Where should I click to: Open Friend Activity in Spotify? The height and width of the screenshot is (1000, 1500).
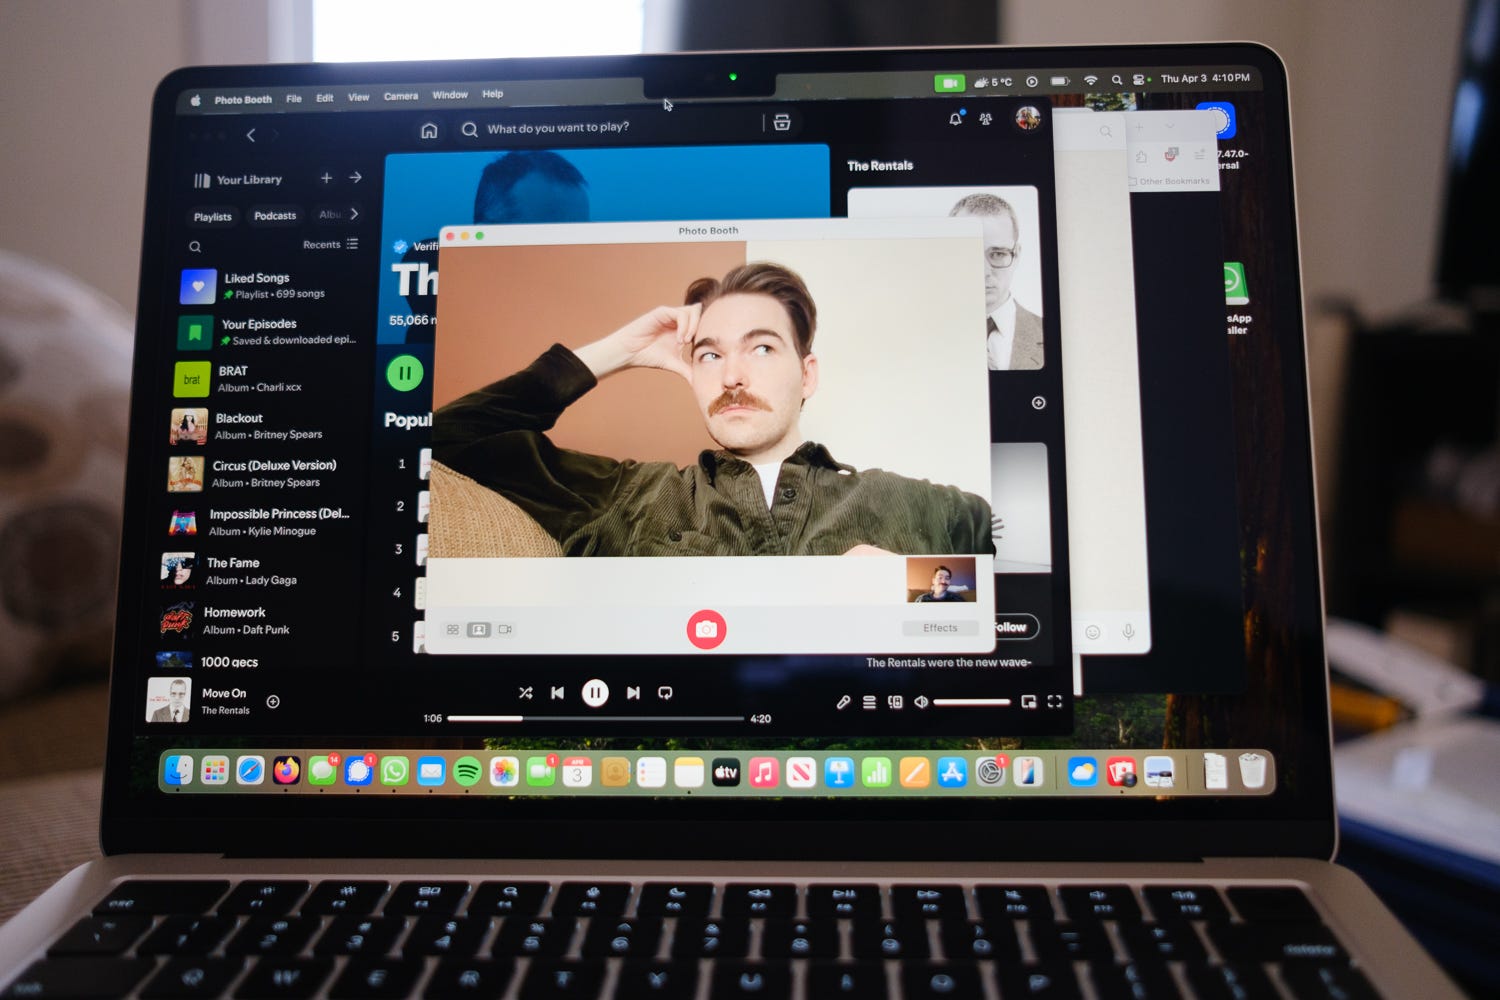click(x=986, y=119)
